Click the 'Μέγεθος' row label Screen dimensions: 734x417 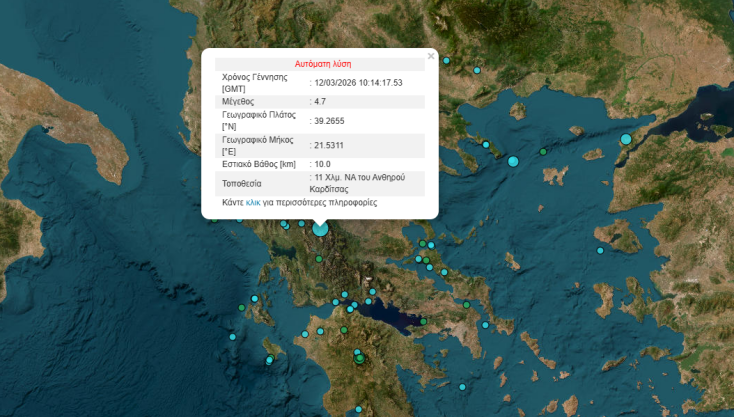click(x=238, y=102)
